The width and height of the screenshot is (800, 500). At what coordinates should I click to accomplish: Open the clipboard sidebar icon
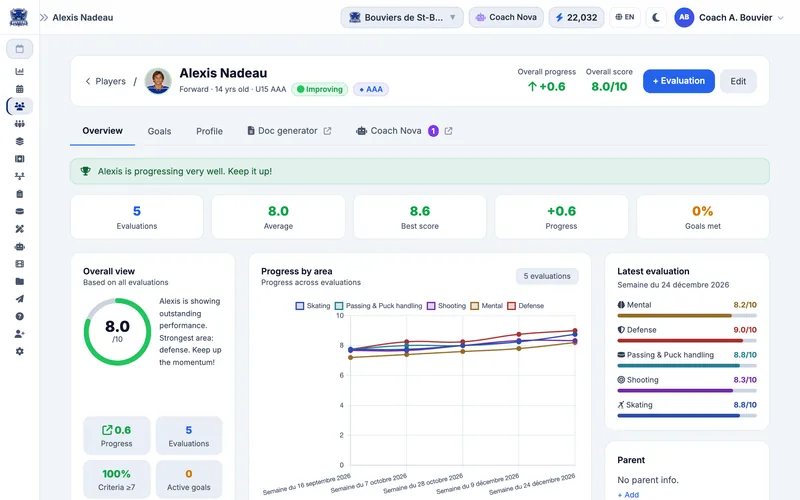point(19,194)
